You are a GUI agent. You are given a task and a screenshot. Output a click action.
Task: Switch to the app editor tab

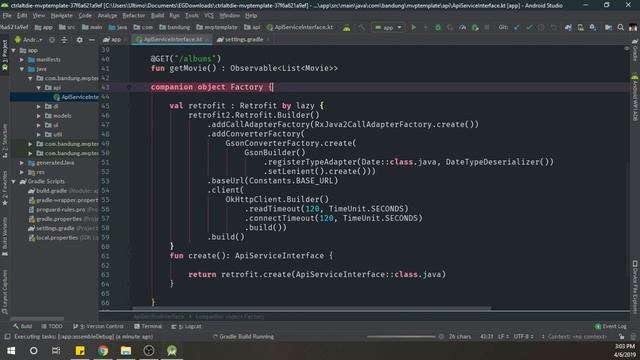115,40
